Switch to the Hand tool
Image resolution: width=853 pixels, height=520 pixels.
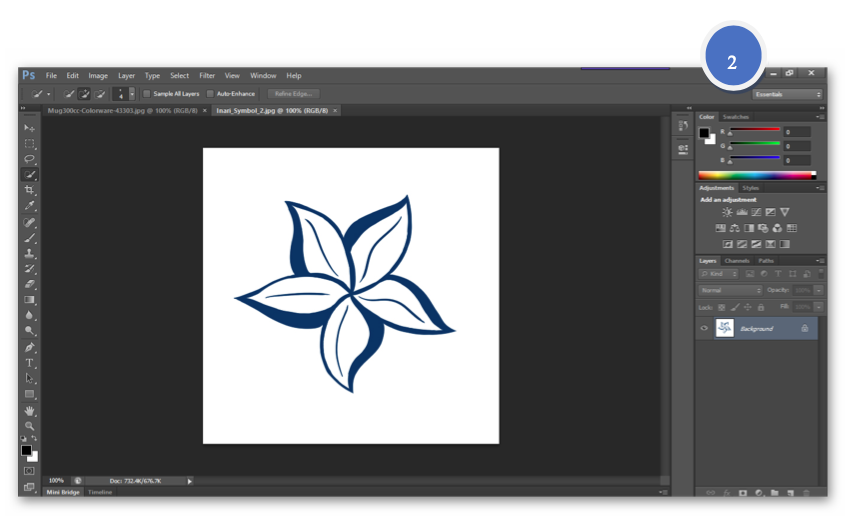(x=29, y=410)
